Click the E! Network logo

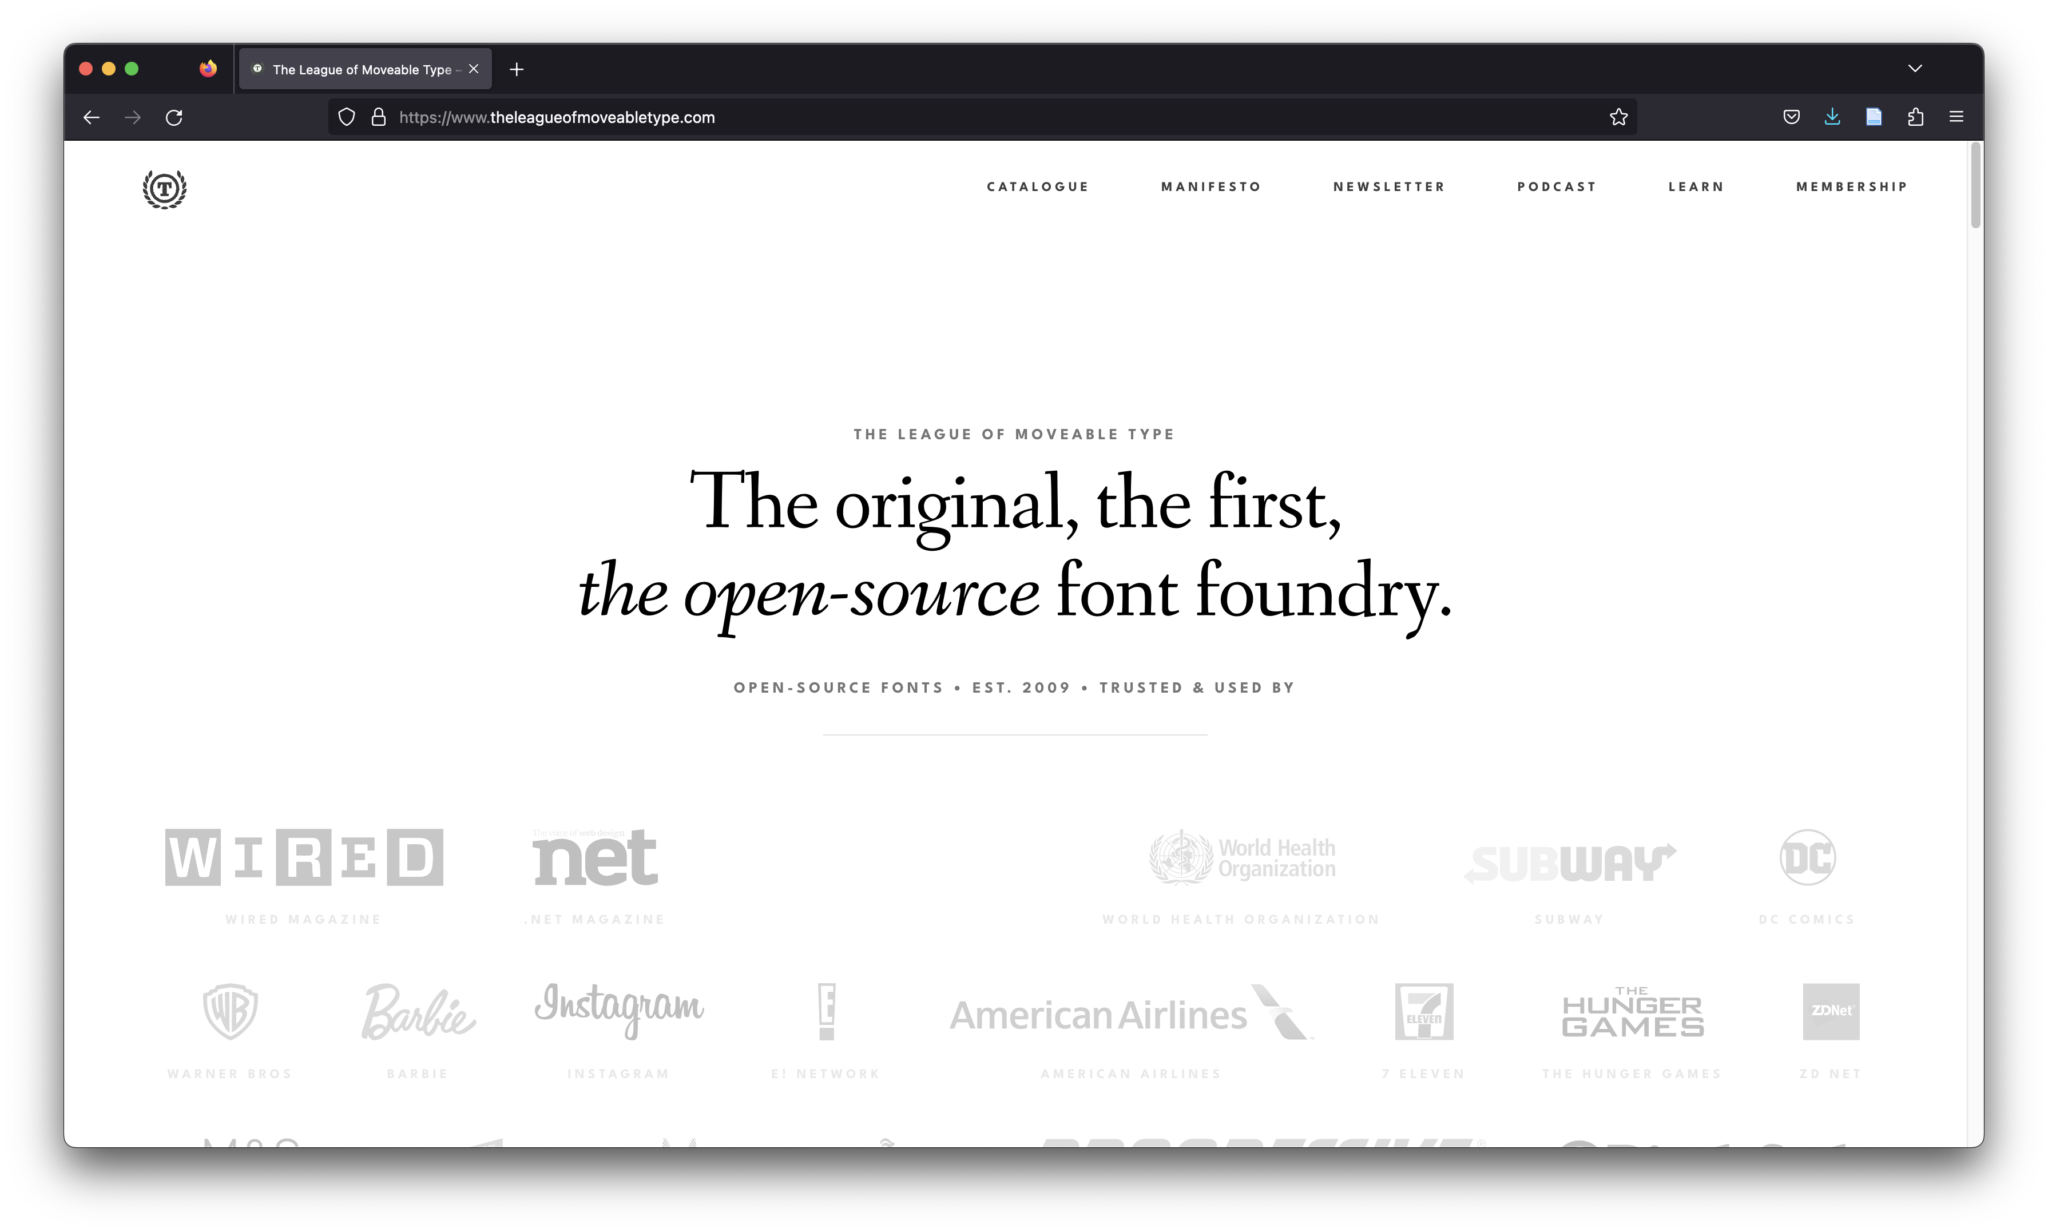(x=826, y=1011)
